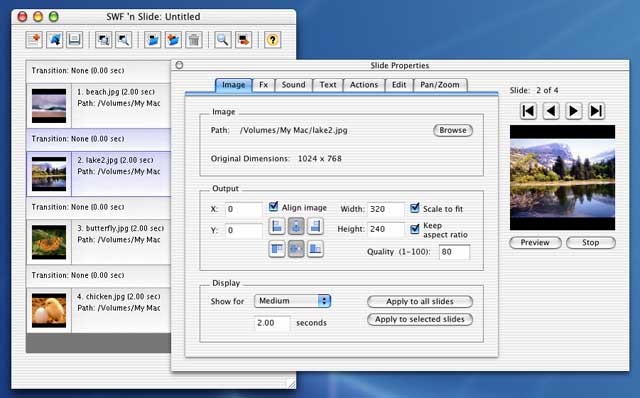
Task: Click the Height field showing 240
Action: pyautogui.click(x=386, y=229)
